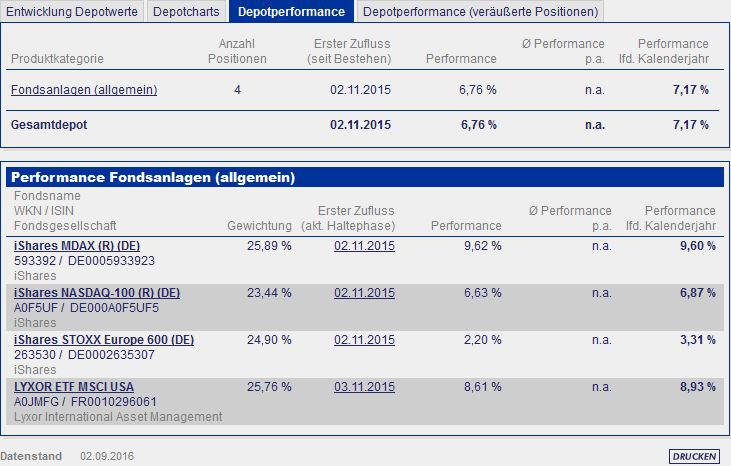Select the Depotperformance tab
Screen dimensions: 731x466
point(291,11)
